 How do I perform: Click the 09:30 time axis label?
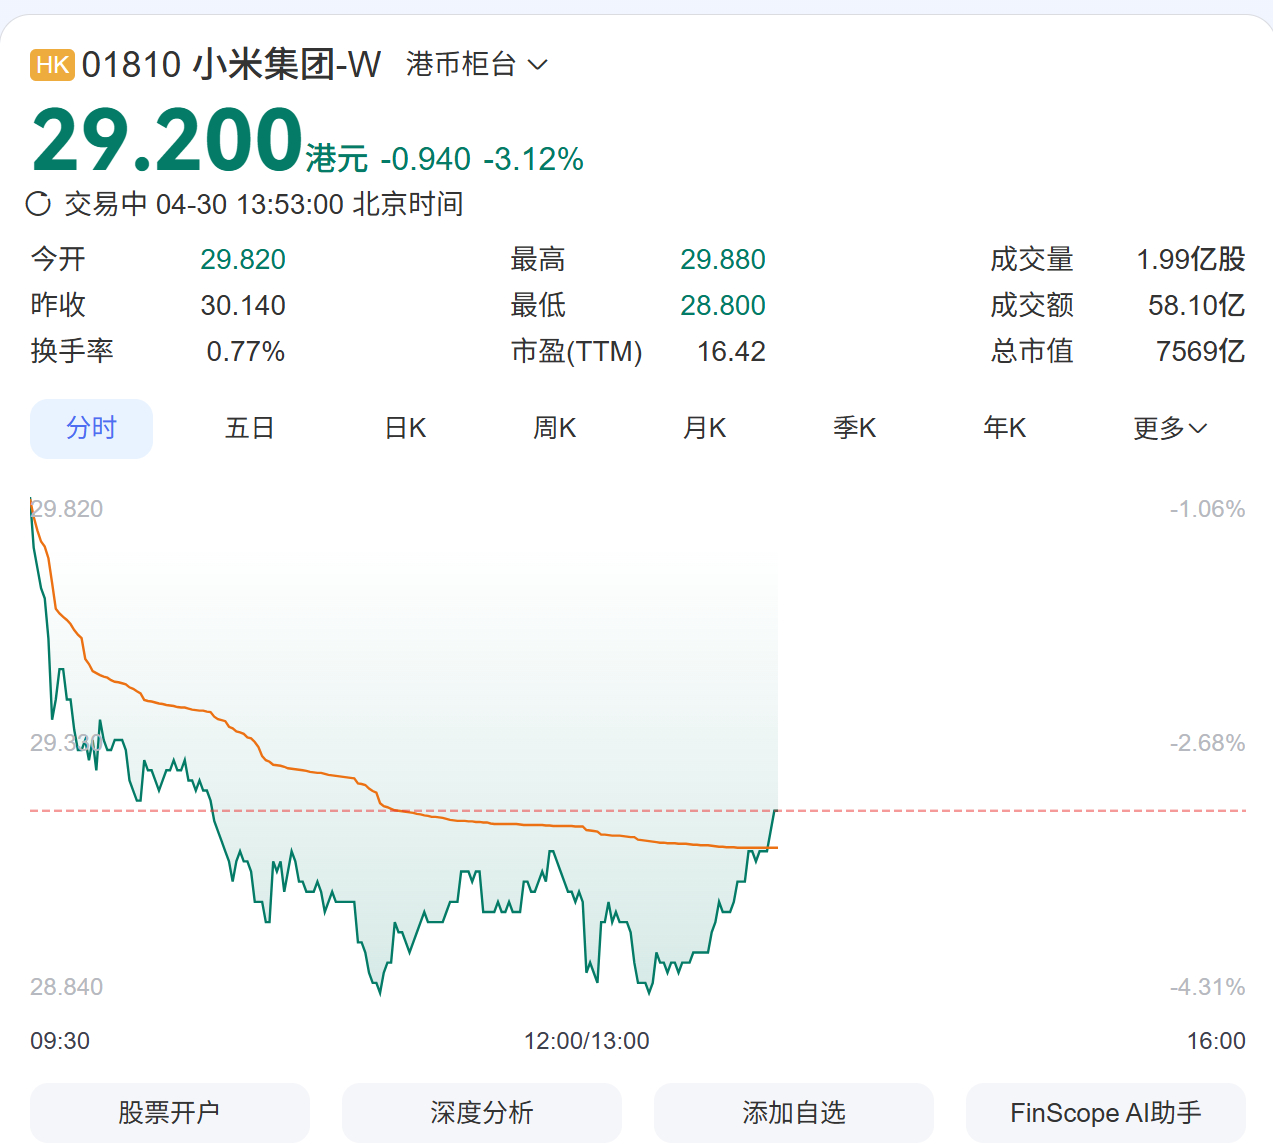click(60, 1041)
